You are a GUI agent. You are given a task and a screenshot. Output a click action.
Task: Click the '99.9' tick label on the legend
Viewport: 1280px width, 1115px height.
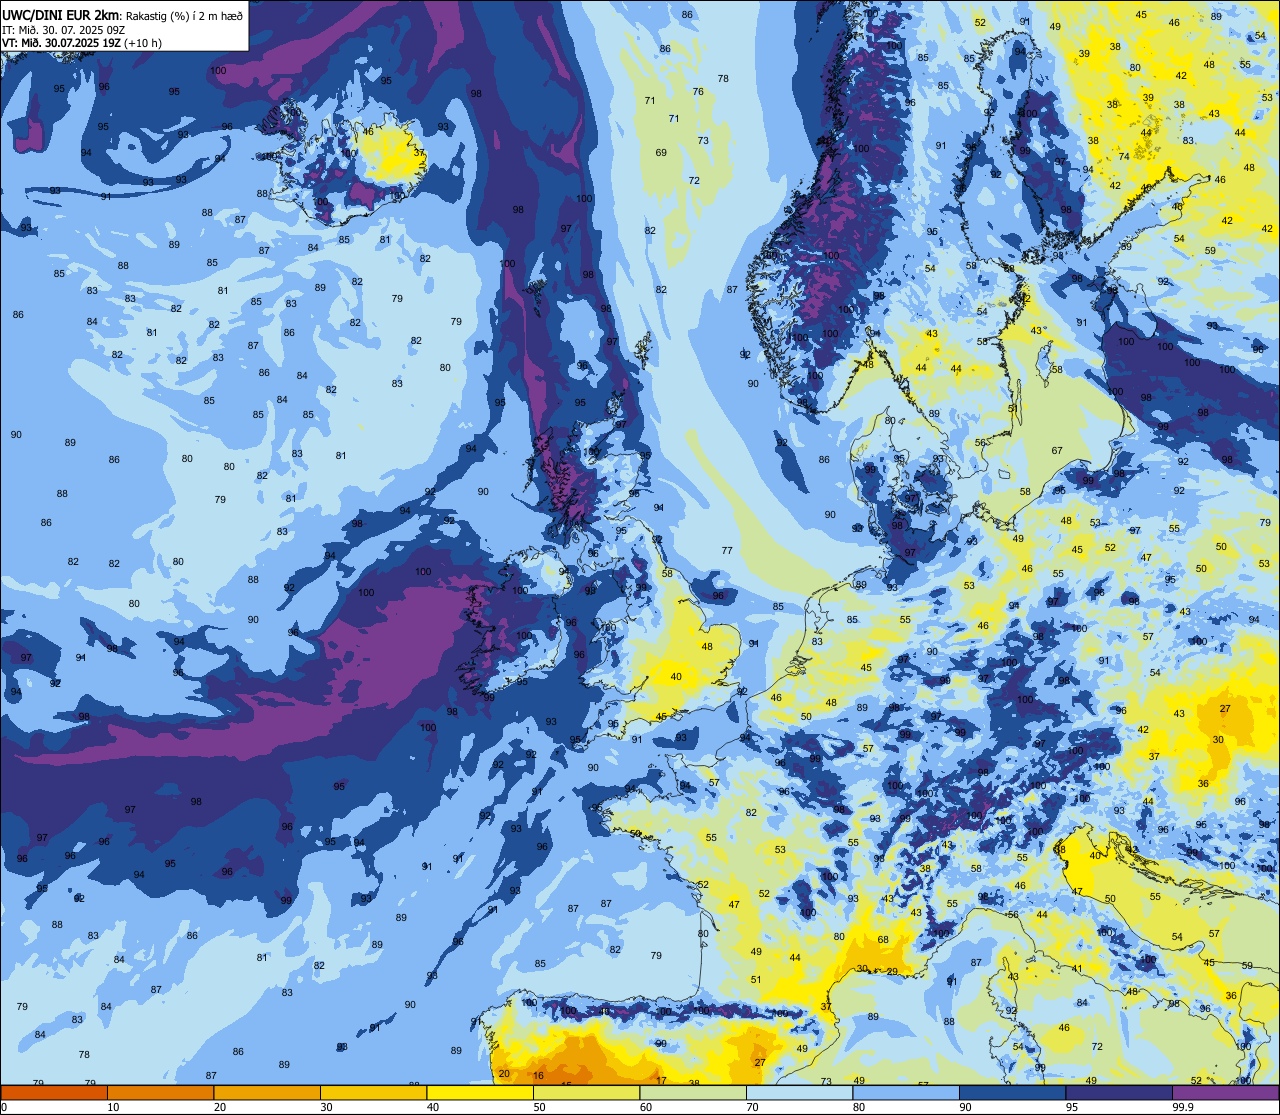point(1183,1107)
